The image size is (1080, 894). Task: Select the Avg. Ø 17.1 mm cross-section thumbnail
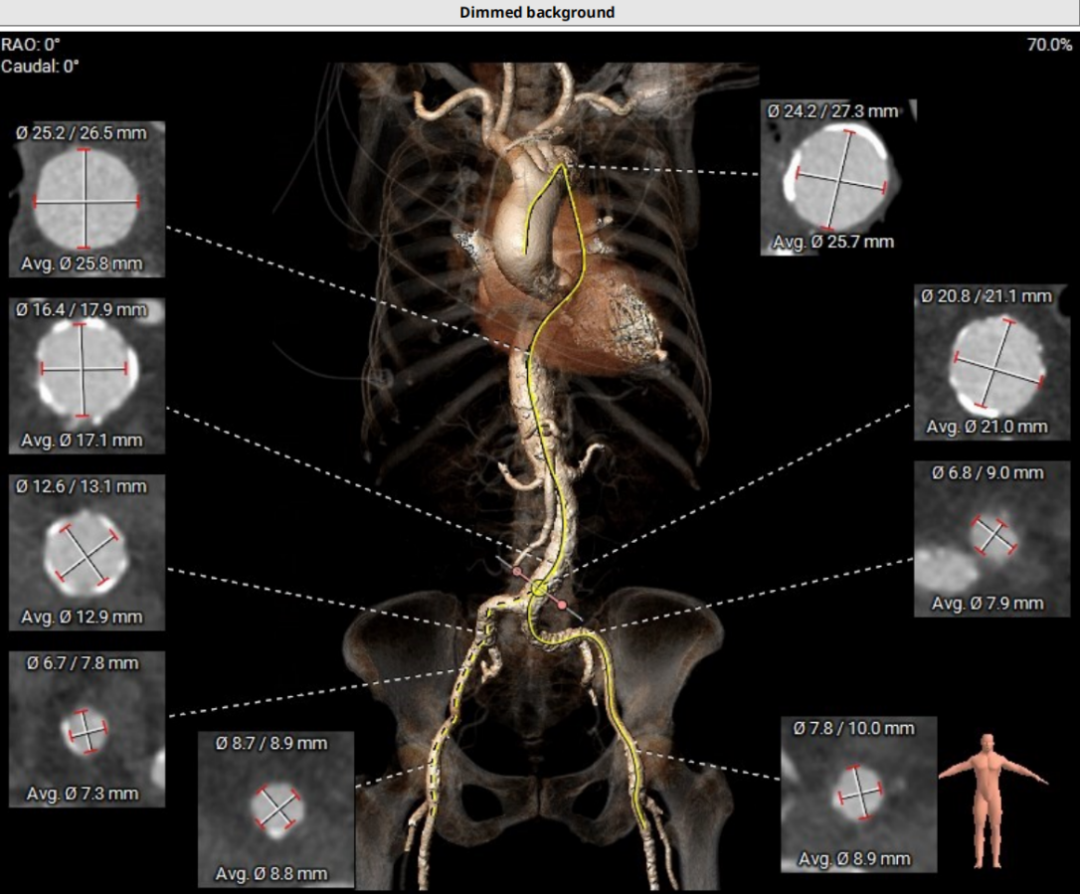(87, 376)
